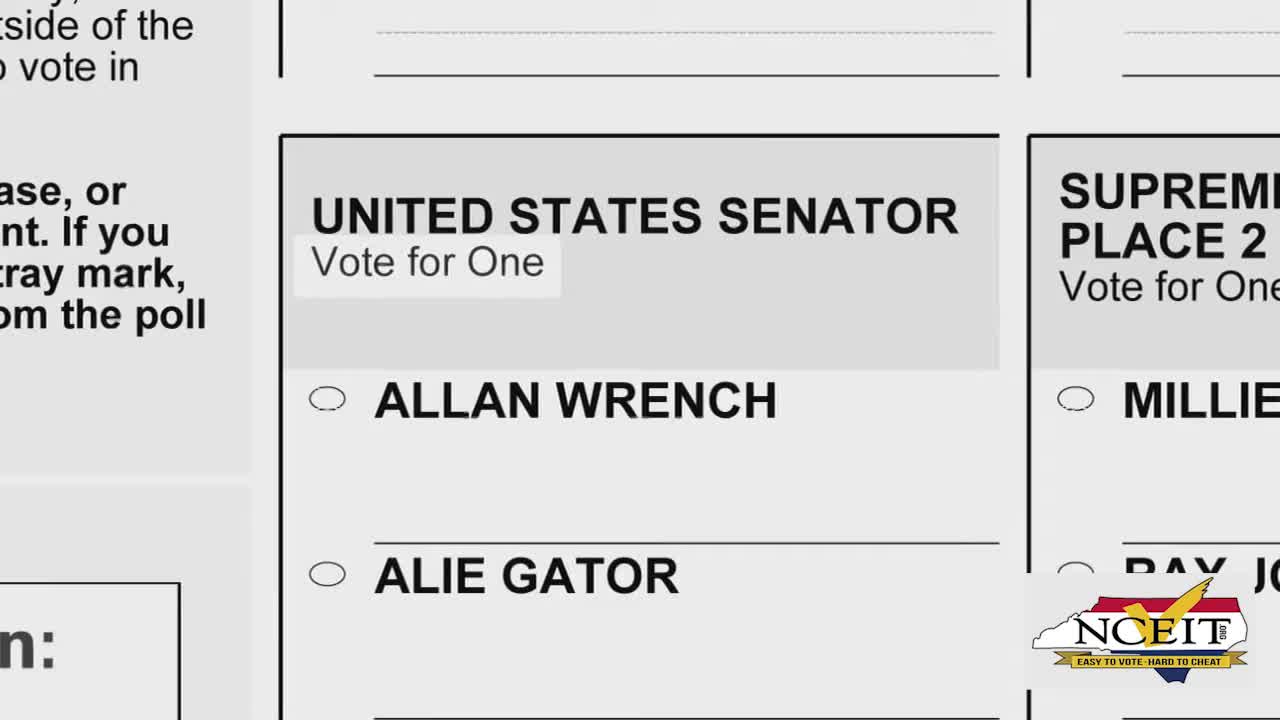Viewport: 1280px width, 720px height.
Task: Click the 'tside of the' instruction text
Action: pos(96,26)
